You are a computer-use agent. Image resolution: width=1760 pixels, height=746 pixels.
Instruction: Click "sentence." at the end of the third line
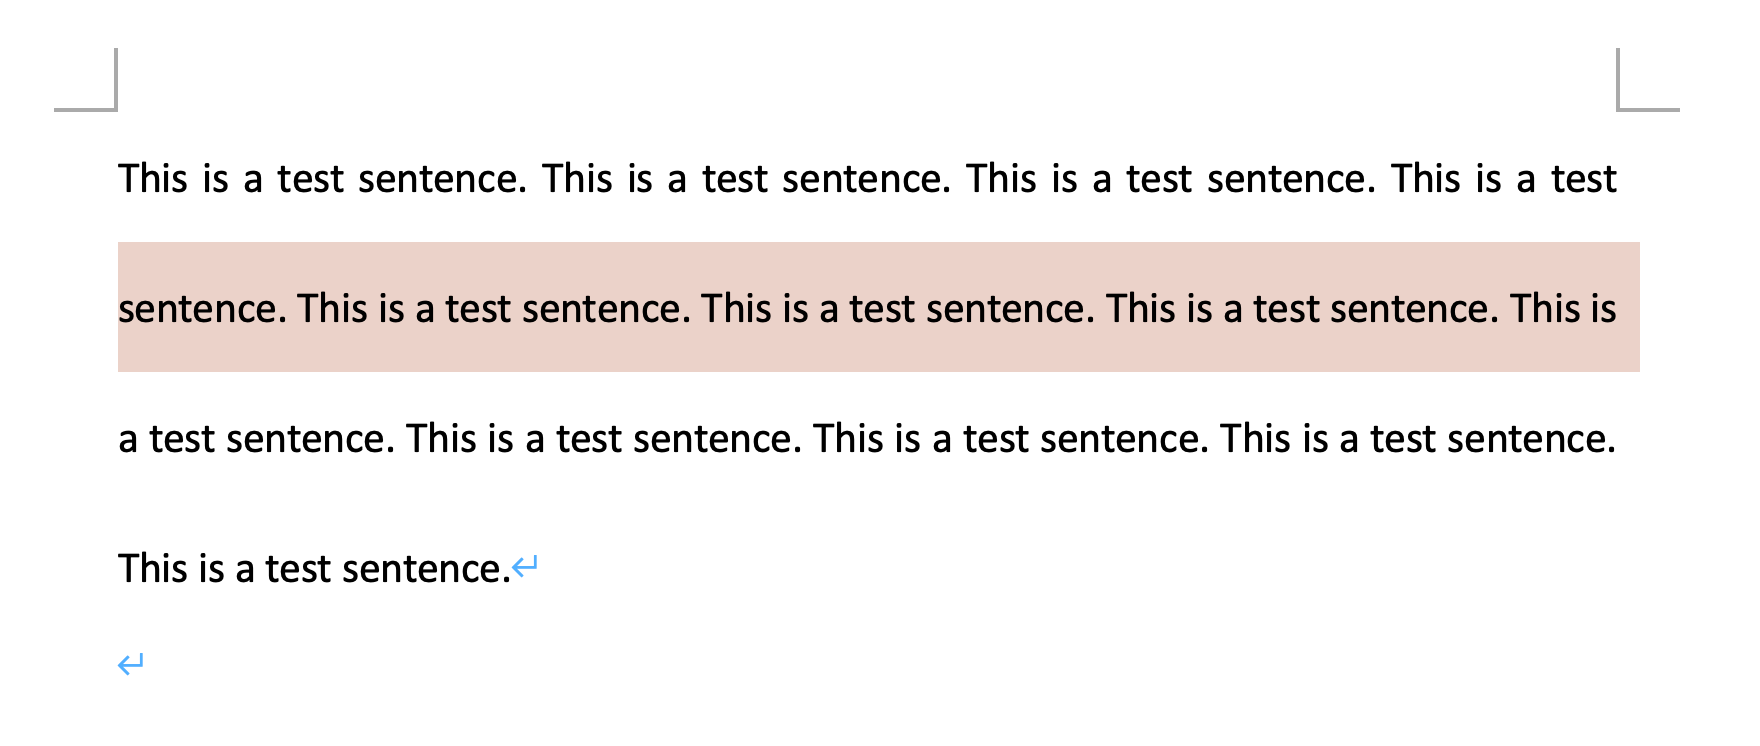click(1532, 439)
